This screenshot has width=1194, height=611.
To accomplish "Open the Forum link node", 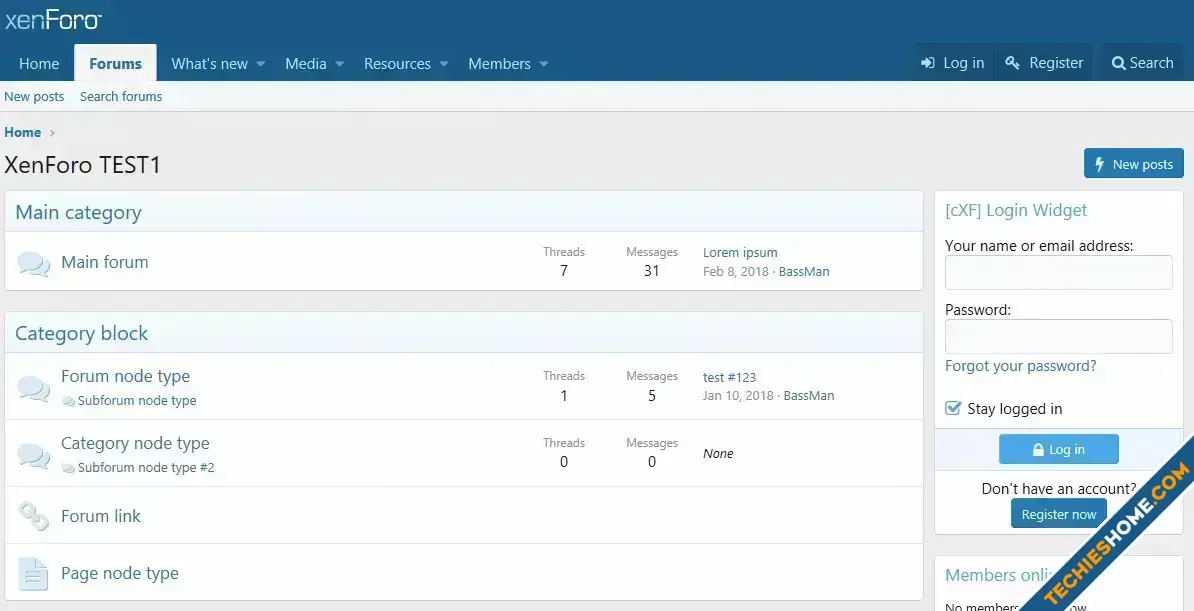I will pyautogui.click(x=101, y=516).
